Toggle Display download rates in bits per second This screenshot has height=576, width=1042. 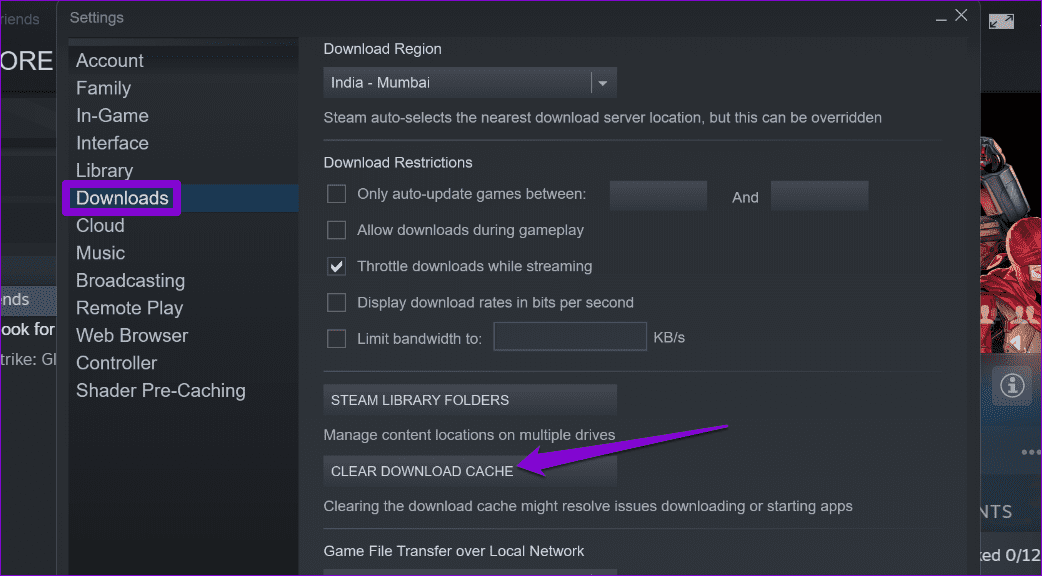point(337,302)
